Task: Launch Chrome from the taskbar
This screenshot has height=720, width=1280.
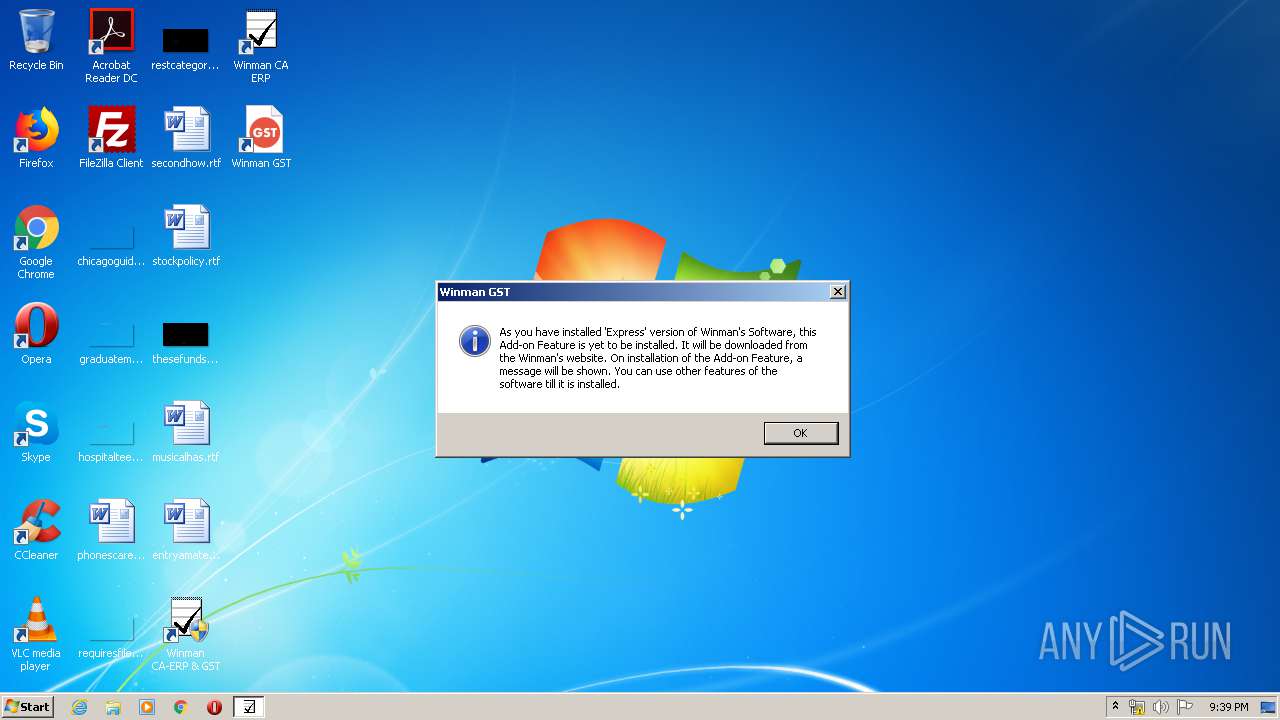Action: click(181, 707)
